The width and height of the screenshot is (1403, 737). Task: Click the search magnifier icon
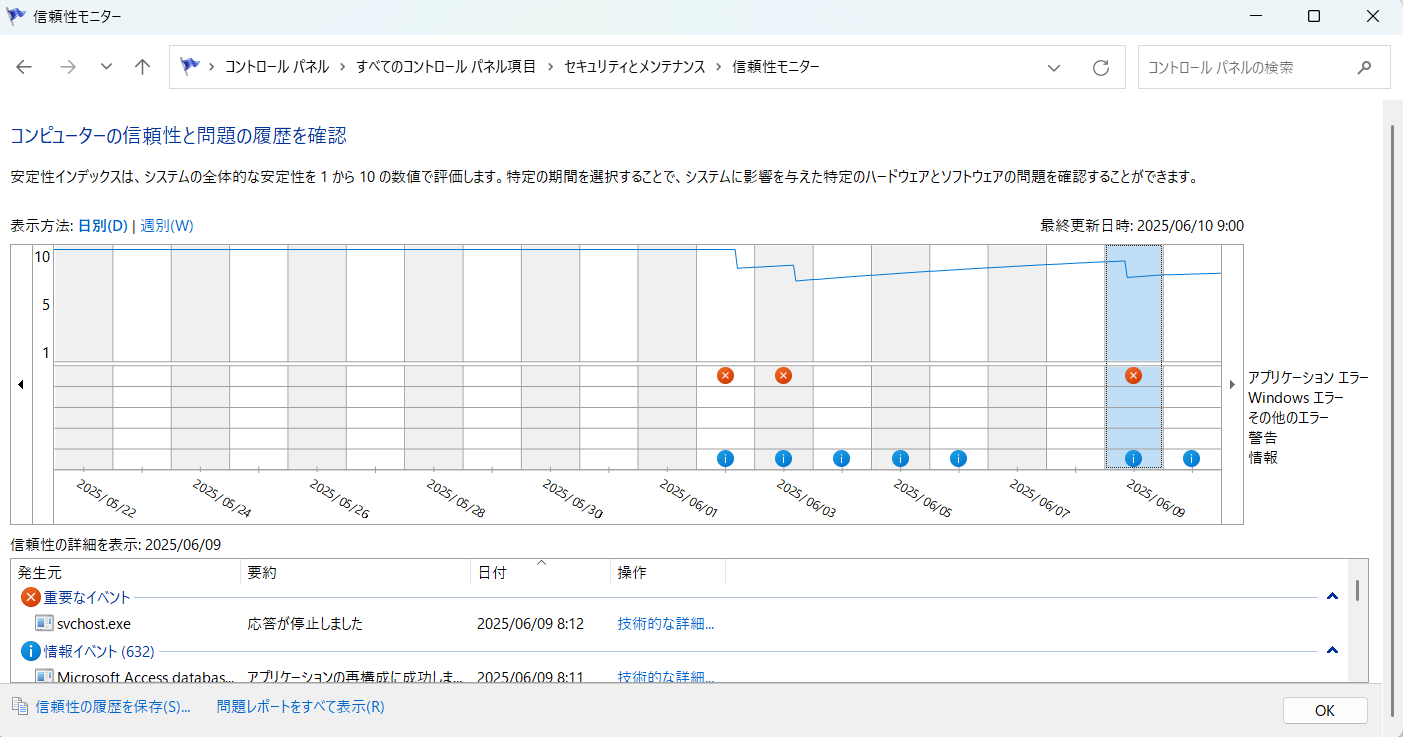(x=1364, y=67)
